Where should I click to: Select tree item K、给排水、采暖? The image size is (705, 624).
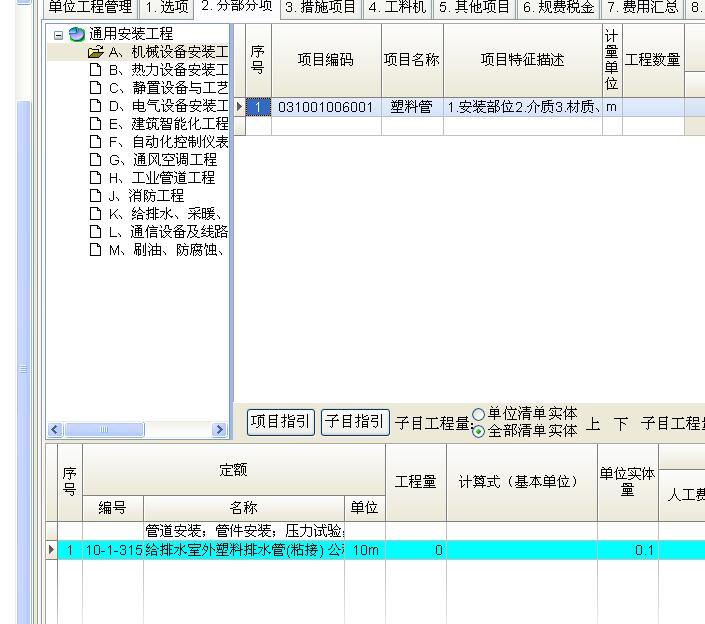coord(165,214)
